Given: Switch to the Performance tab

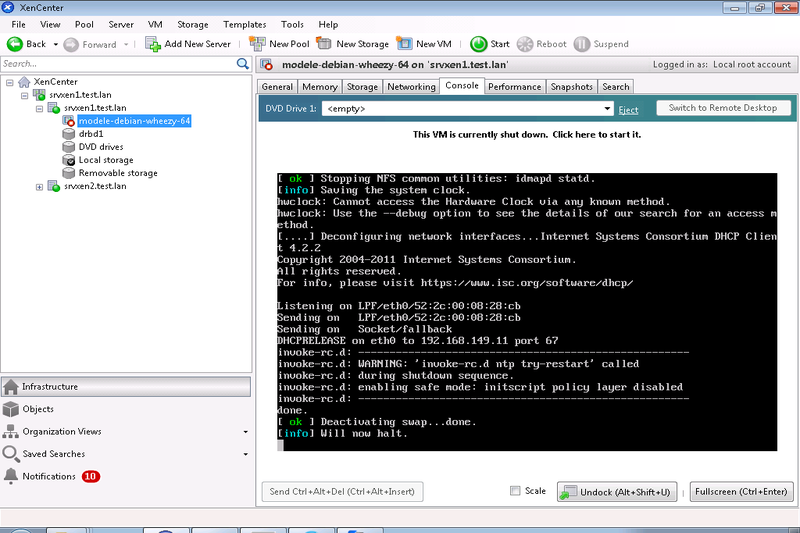Looking at the screenshot, I should tap(514, 87).
